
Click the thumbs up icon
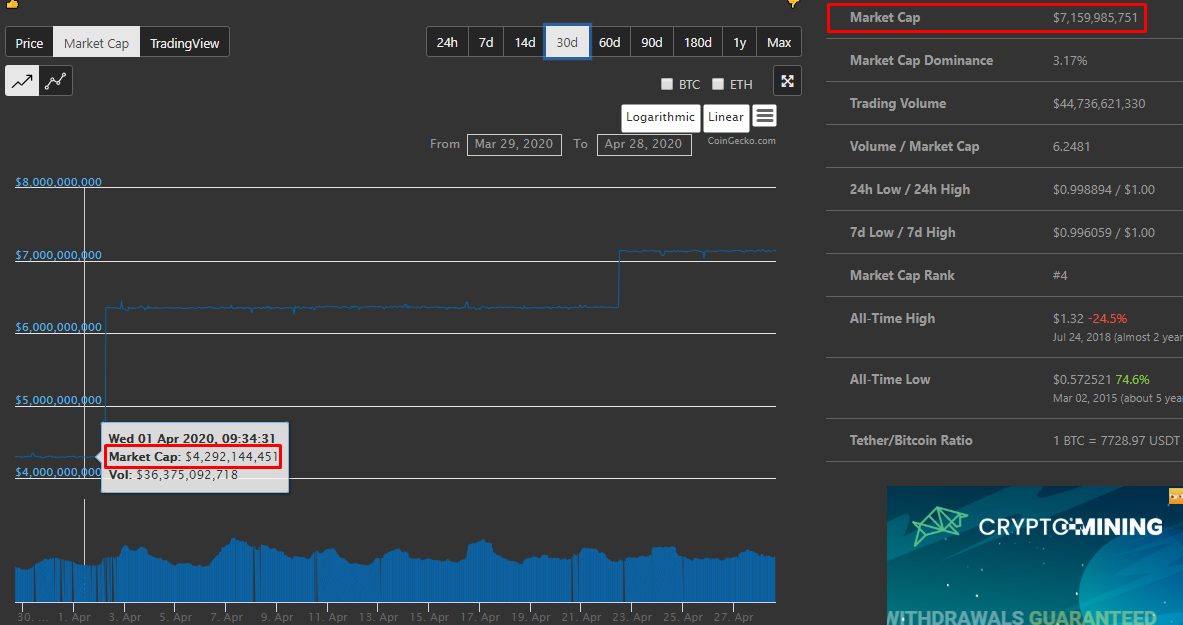coord(12,4)
